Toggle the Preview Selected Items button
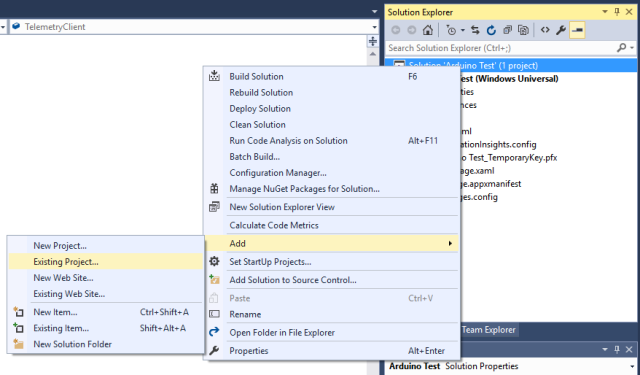The image size is (640, 375). (x=577, y=30)
